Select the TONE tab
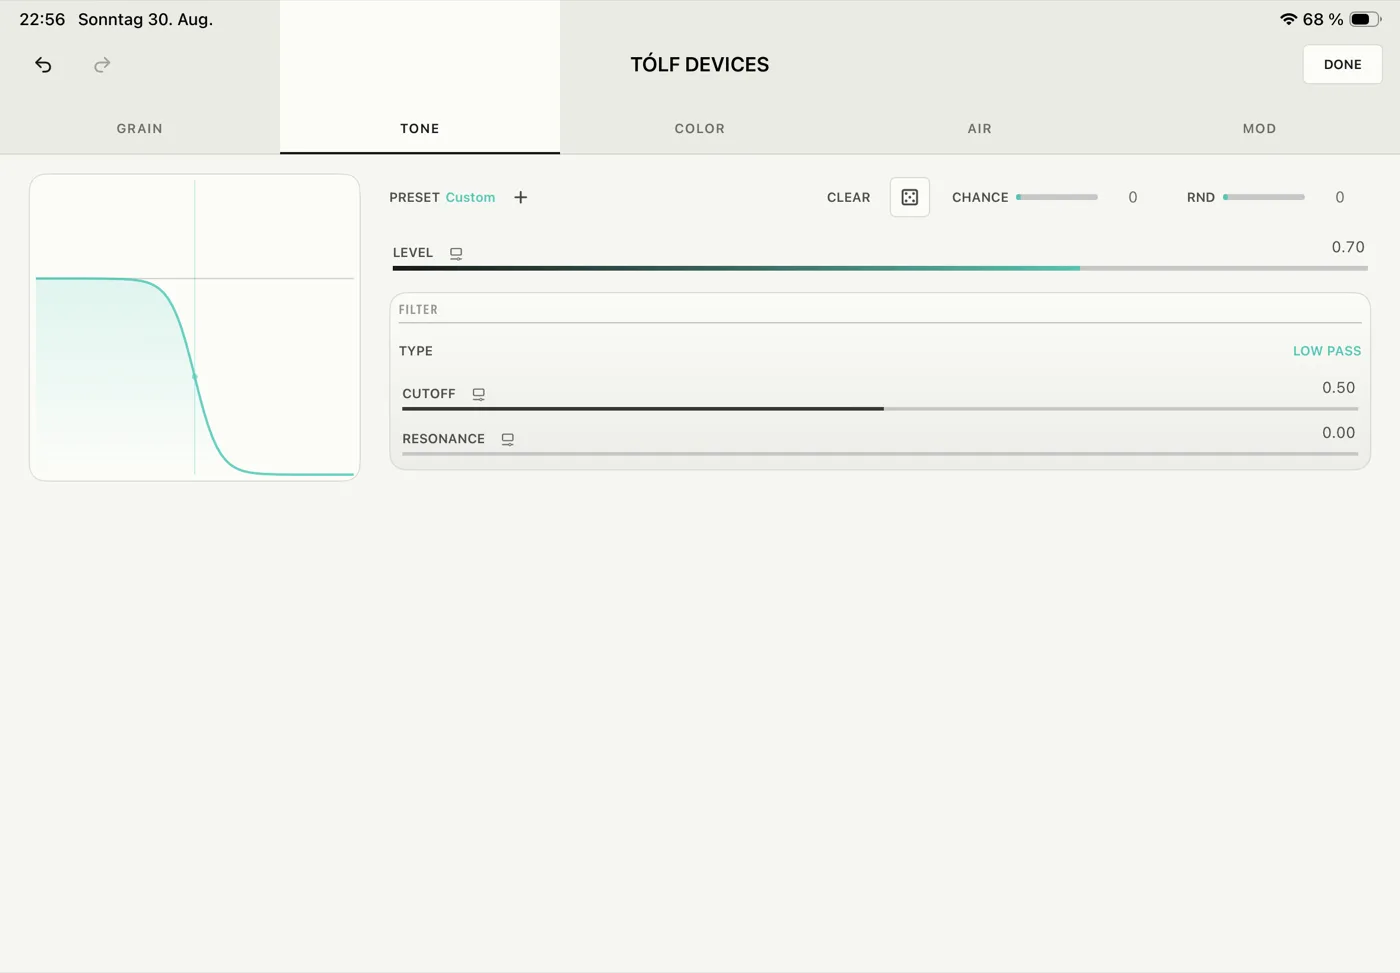Screen dimensions: 1400x973 pos(420,128)
